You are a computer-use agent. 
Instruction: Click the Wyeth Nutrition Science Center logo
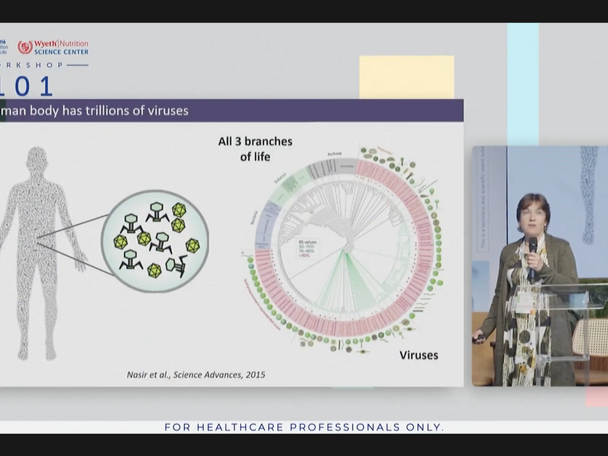[x=53, y=47]
